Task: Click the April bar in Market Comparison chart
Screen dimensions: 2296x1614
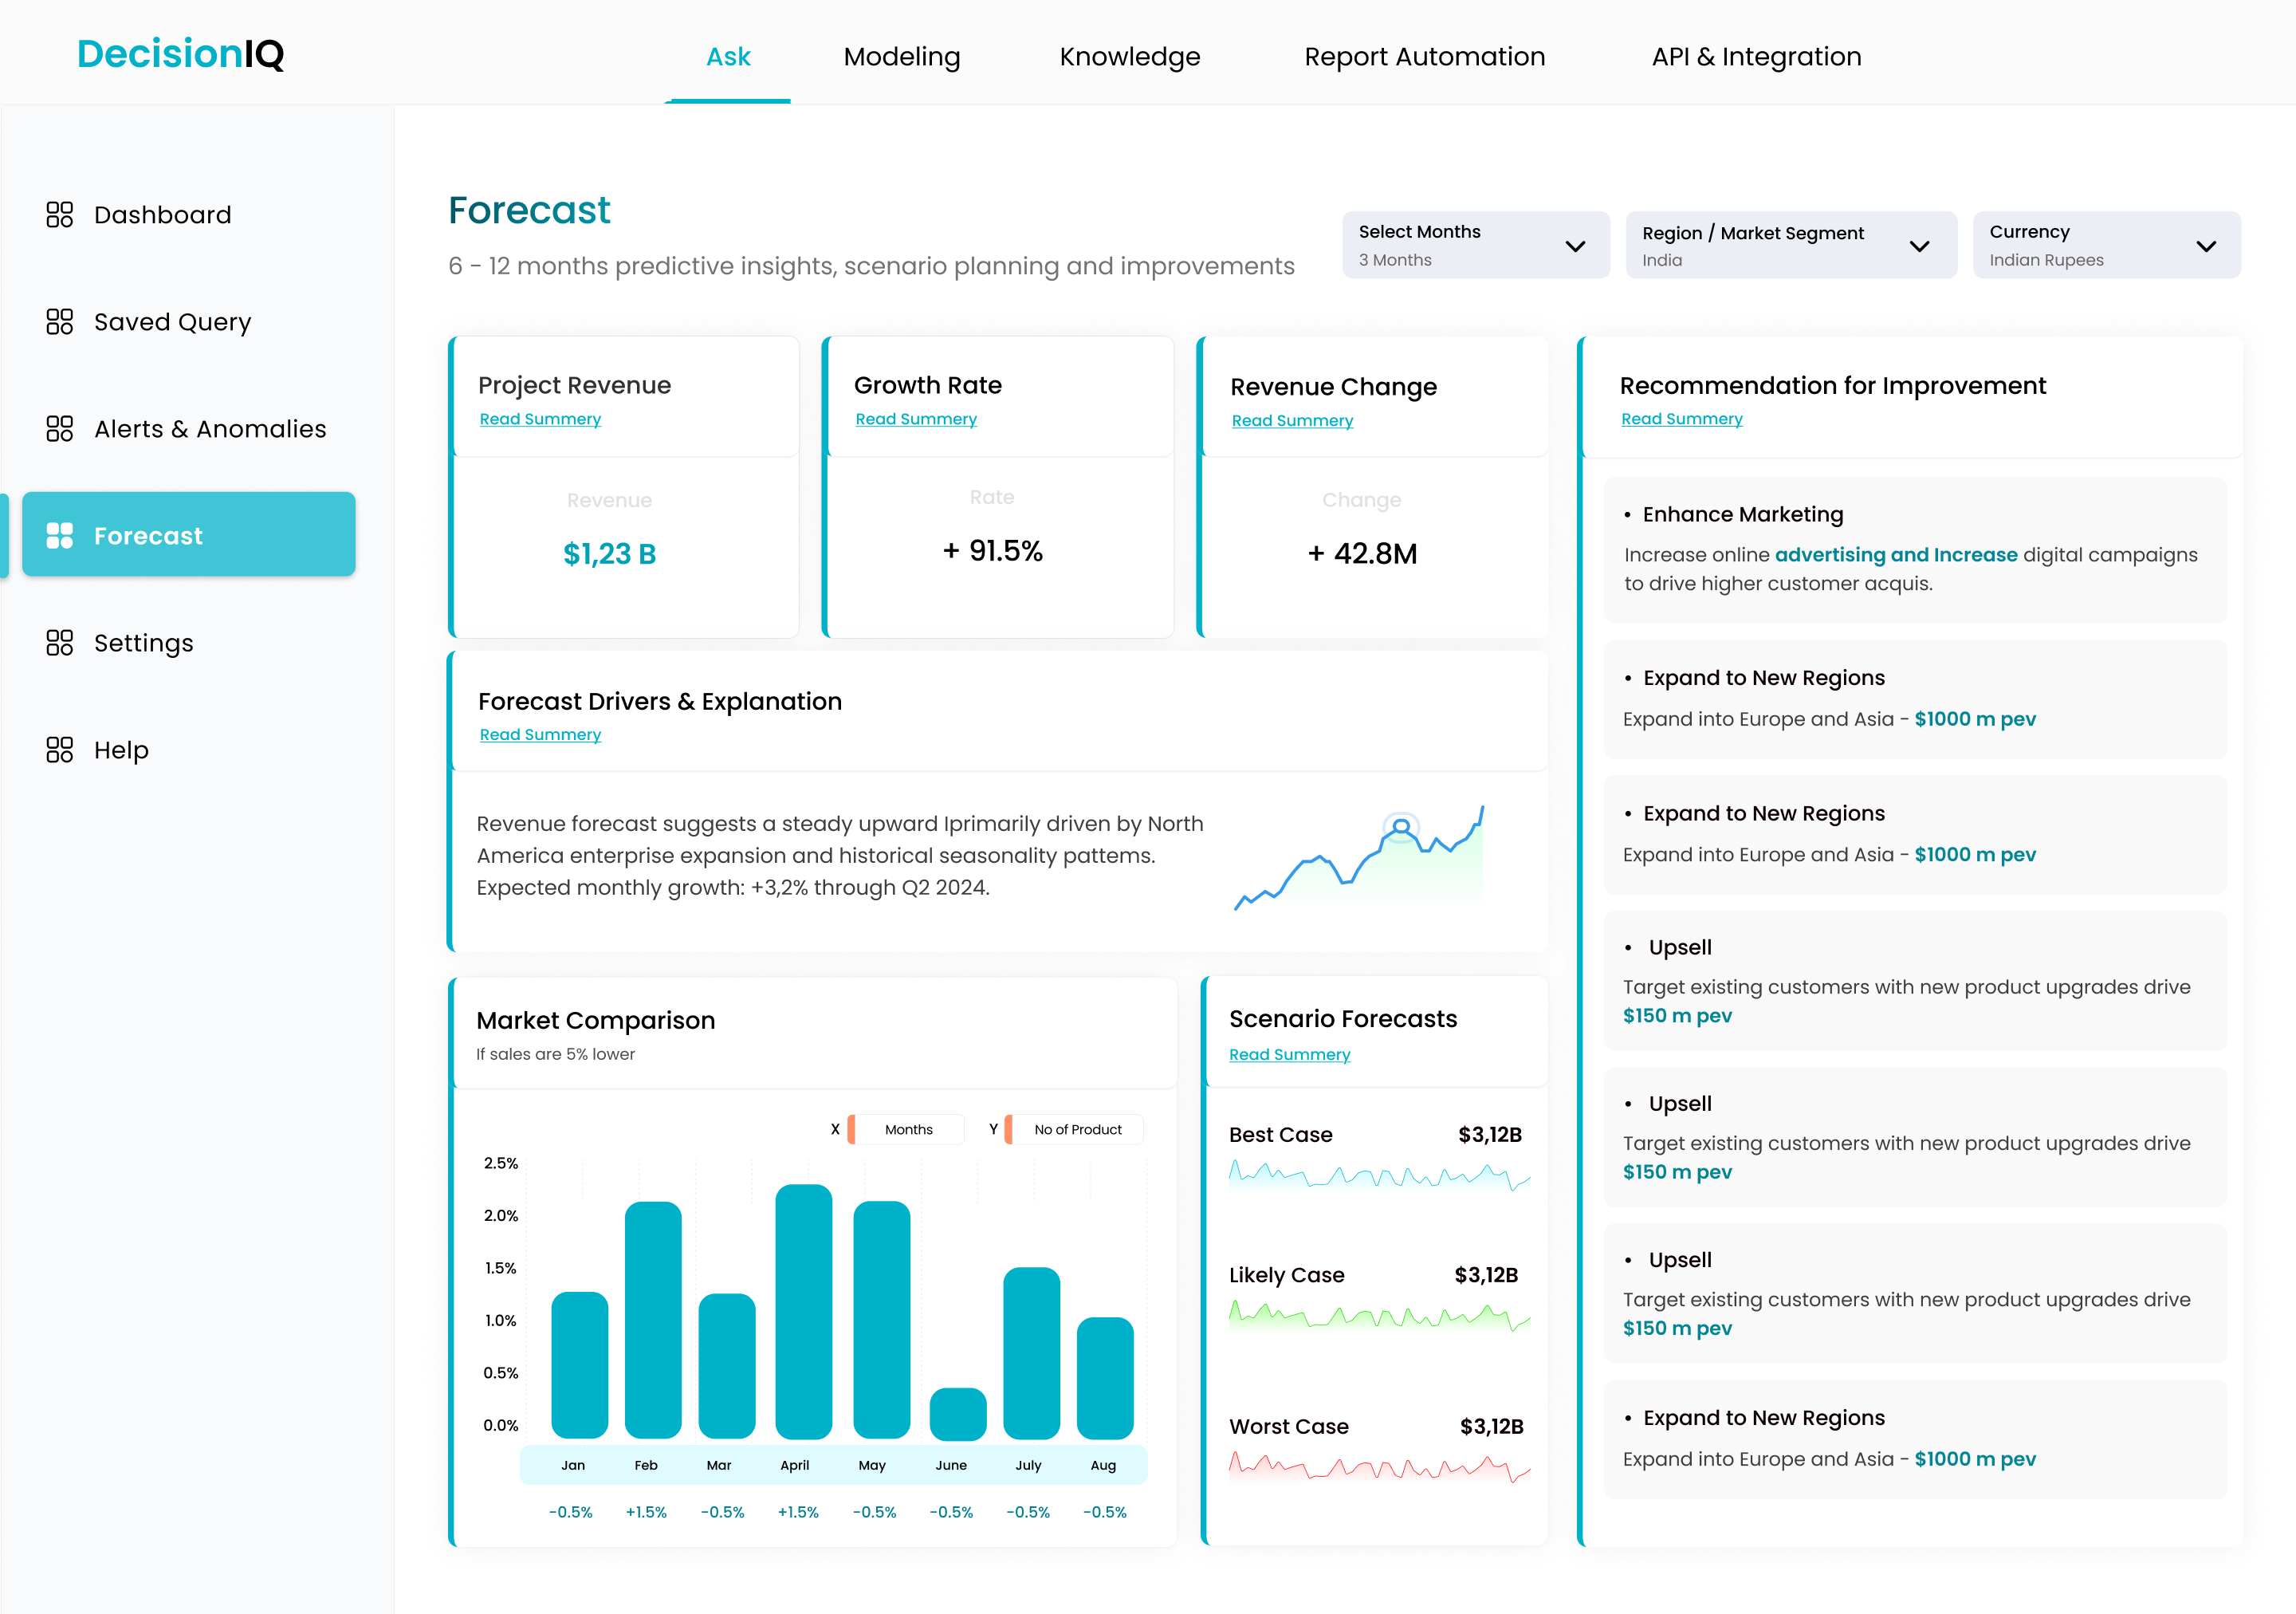Action: click(803, 1310)
